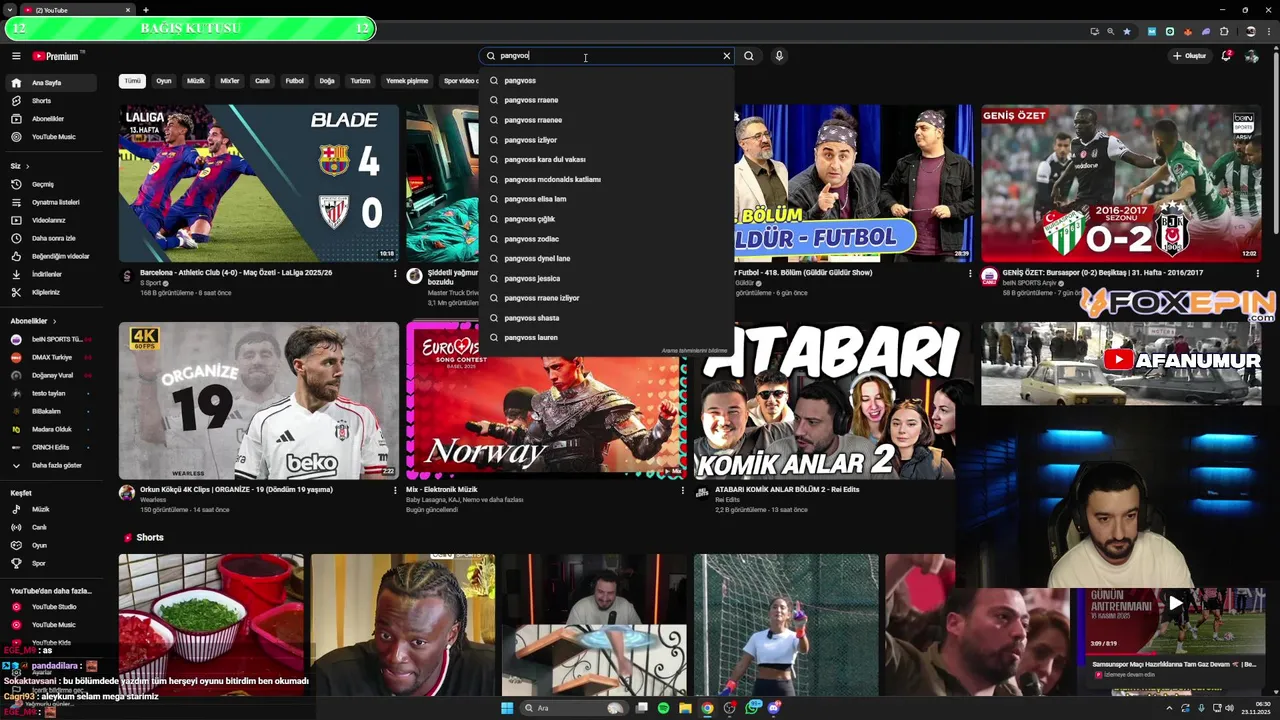Choose suggestion "pangvoss izliyor"
Image resolution: width=1280 pixels, height=720 pixels.
pos(607,140)
